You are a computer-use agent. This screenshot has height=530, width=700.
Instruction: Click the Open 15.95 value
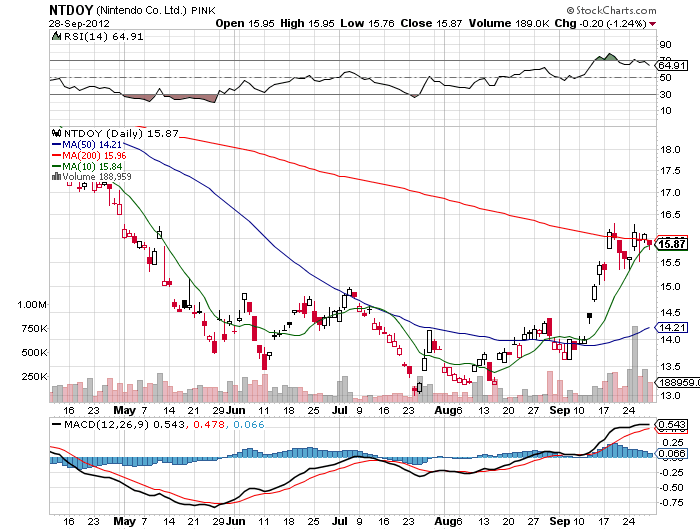click(x=245, y=23)
